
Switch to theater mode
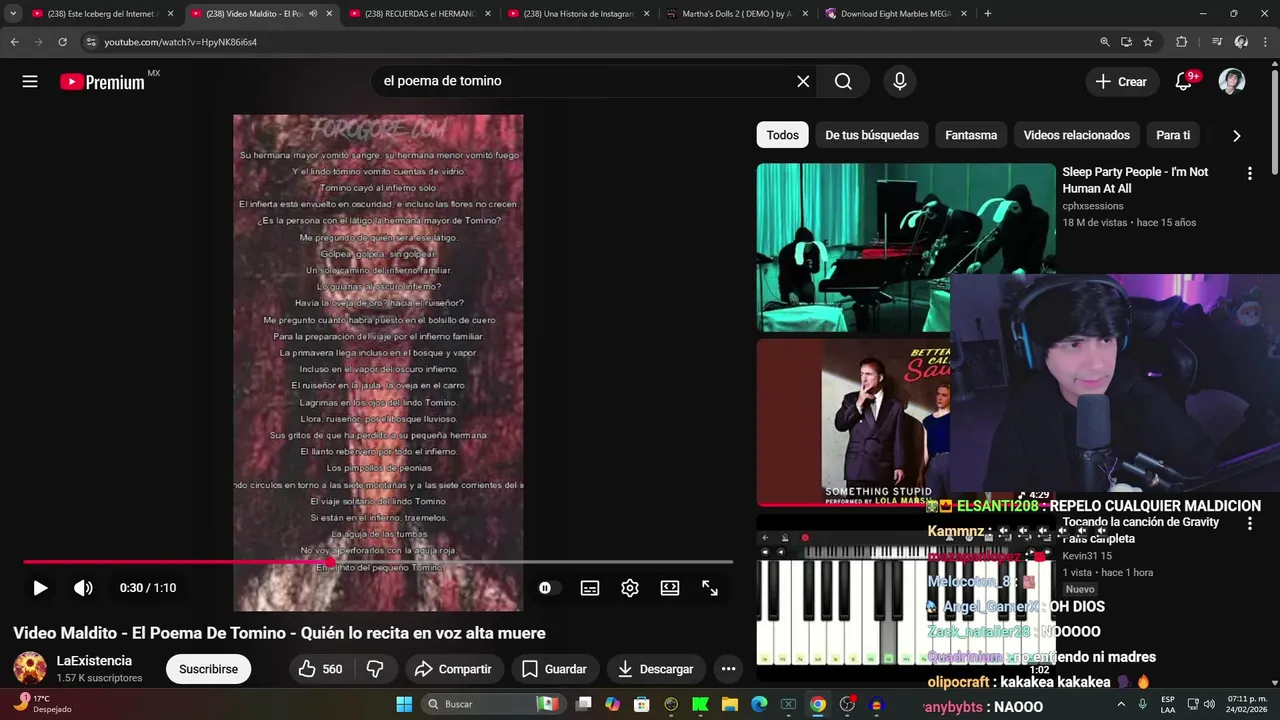(670, 588)
